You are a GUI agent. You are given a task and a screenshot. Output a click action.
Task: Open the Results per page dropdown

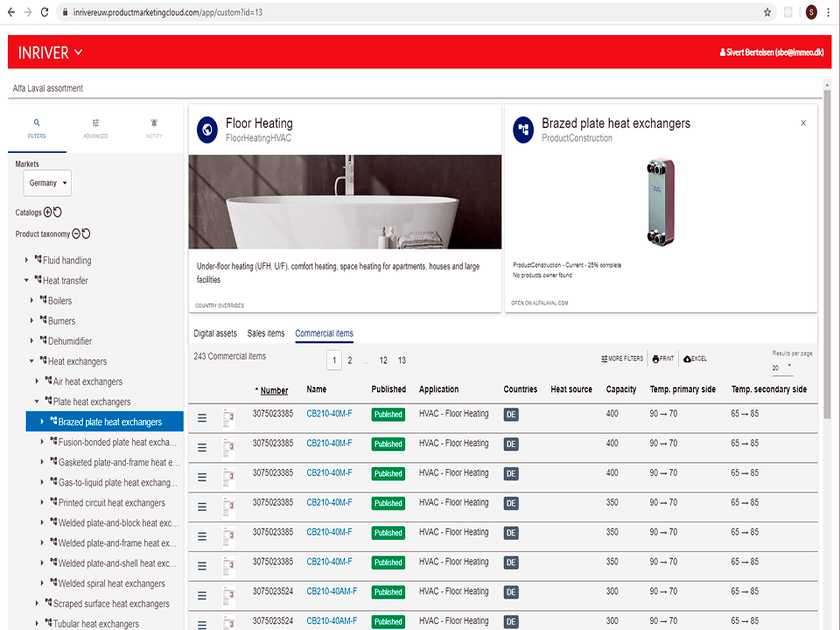pyautogui.click(x=782, y=368)
